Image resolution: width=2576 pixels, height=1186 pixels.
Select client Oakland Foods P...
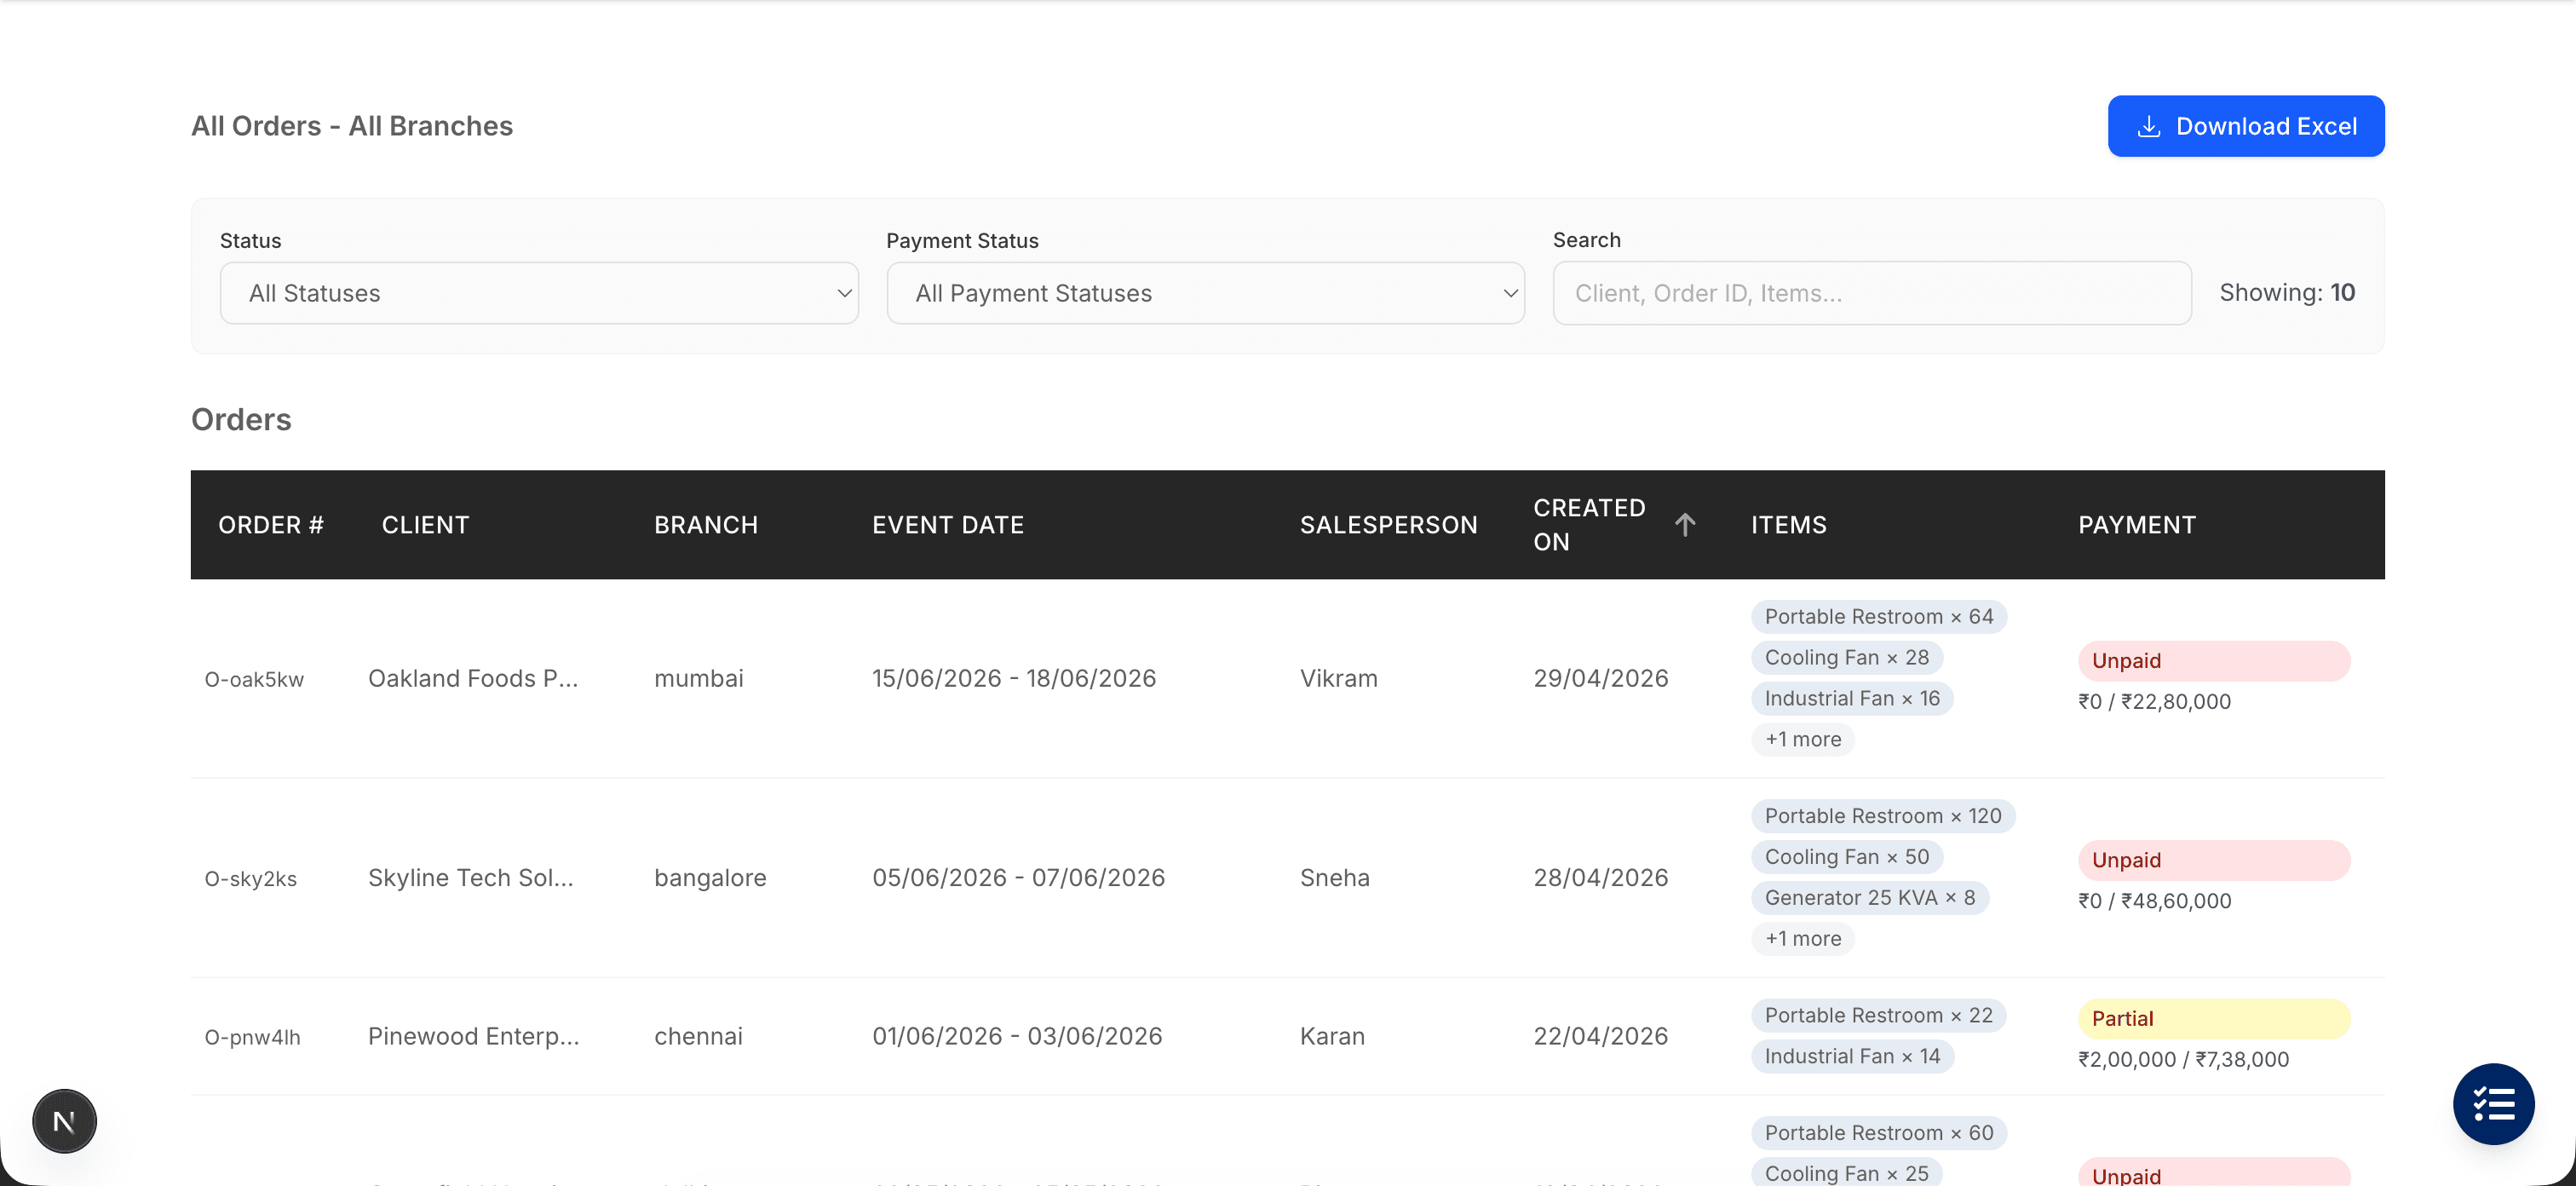pos(473,679)
